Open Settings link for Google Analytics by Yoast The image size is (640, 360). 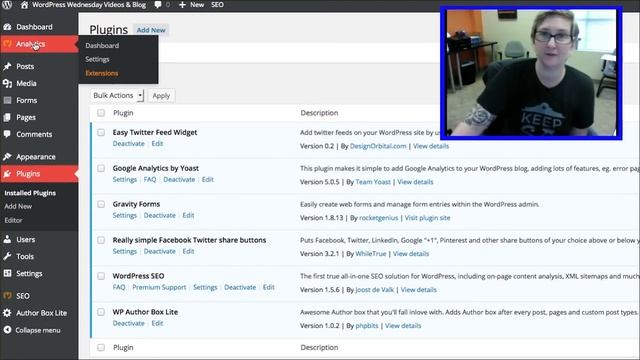(124, 180)
